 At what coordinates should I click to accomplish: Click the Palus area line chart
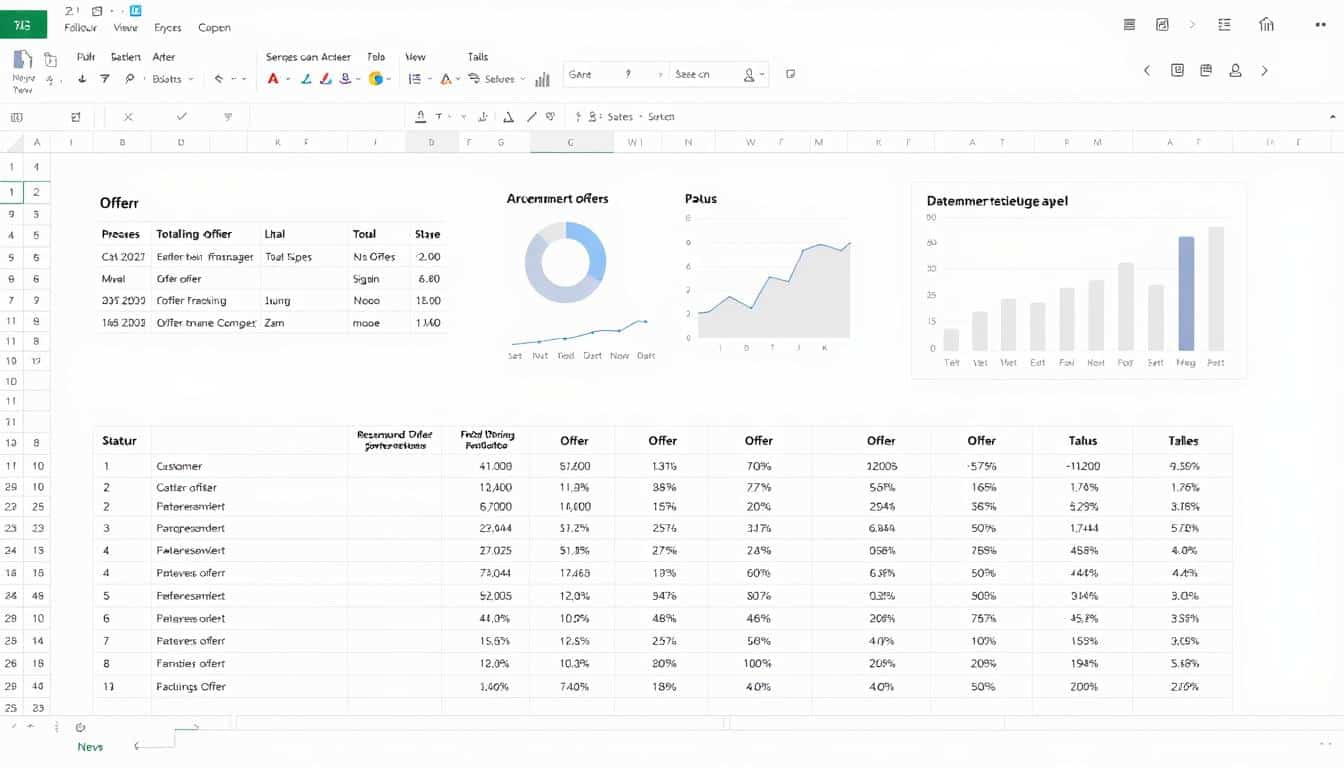[x=774, y=289]
